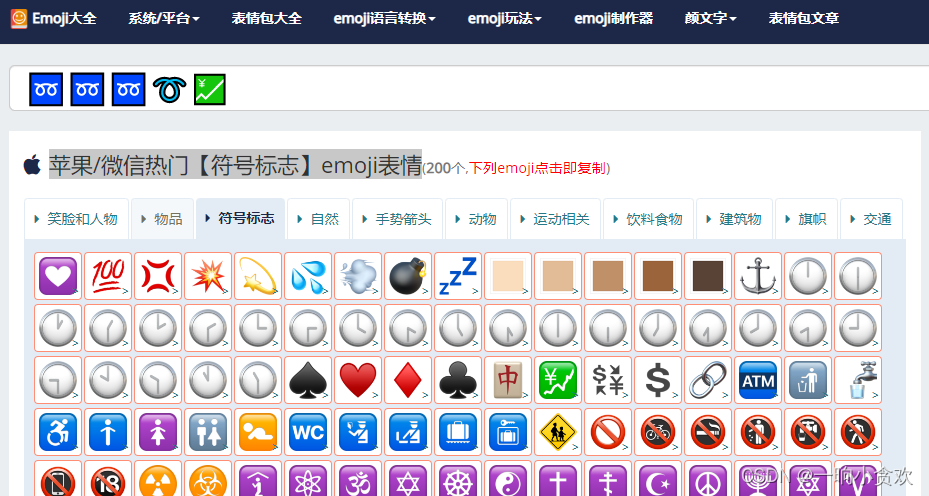Copy the WC water closet emoji

[307, 432]
